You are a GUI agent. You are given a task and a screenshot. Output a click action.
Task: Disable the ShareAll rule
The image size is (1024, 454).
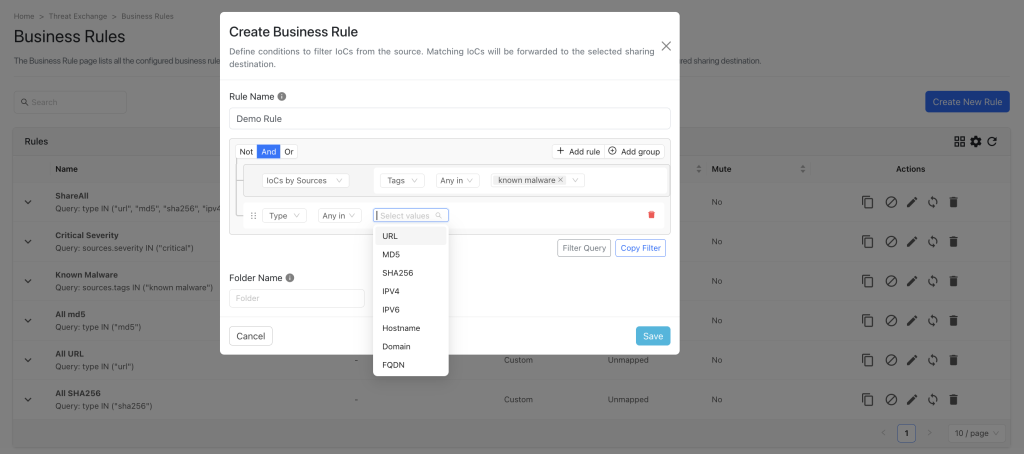[x=891, y=203]
